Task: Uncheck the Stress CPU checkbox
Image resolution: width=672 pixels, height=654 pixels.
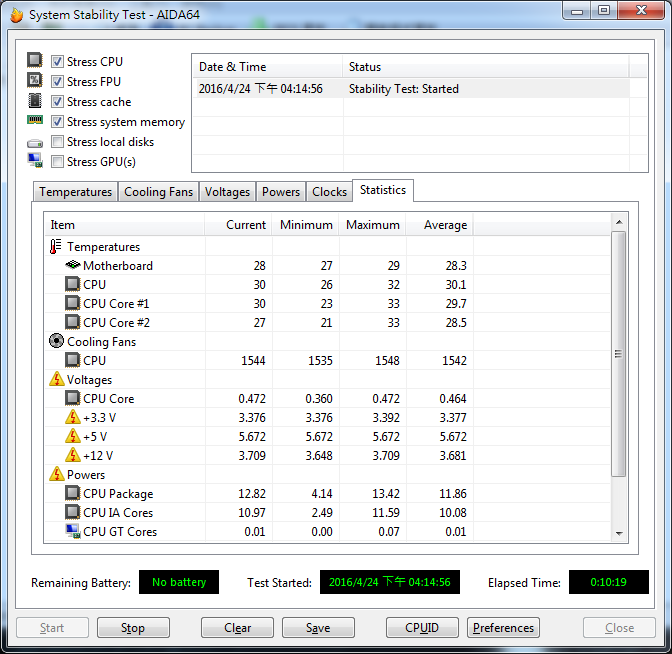Action: click(58, 62)
